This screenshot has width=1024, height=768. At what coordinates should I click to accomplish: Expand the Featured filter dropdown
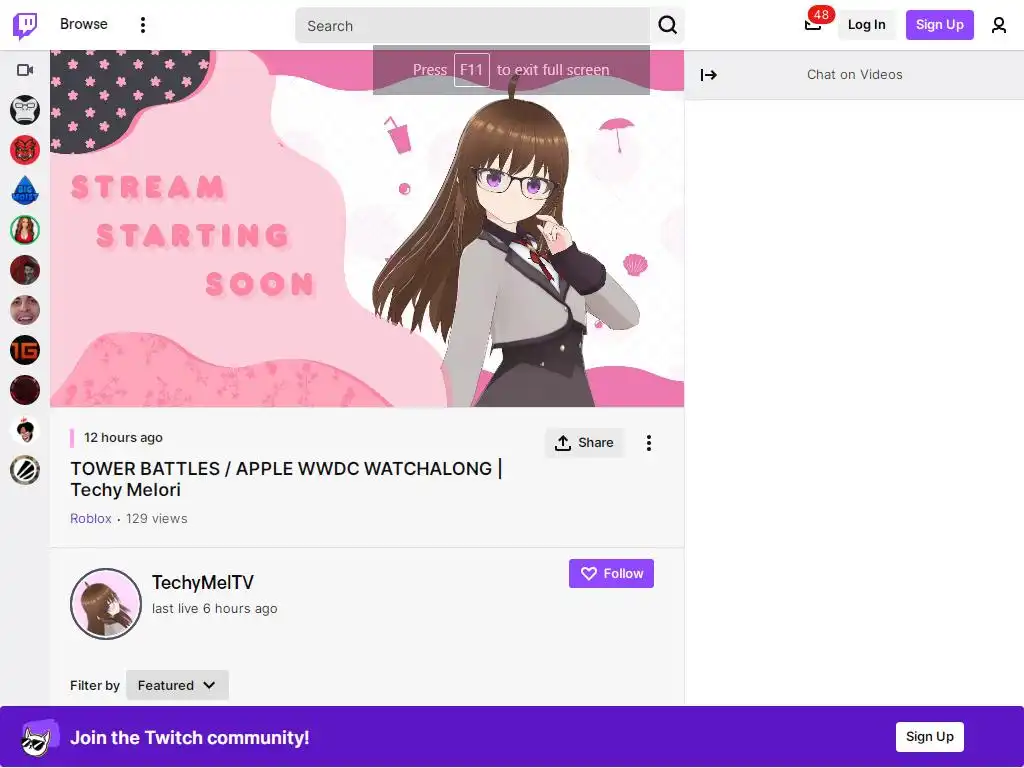(x=177, y=685)
